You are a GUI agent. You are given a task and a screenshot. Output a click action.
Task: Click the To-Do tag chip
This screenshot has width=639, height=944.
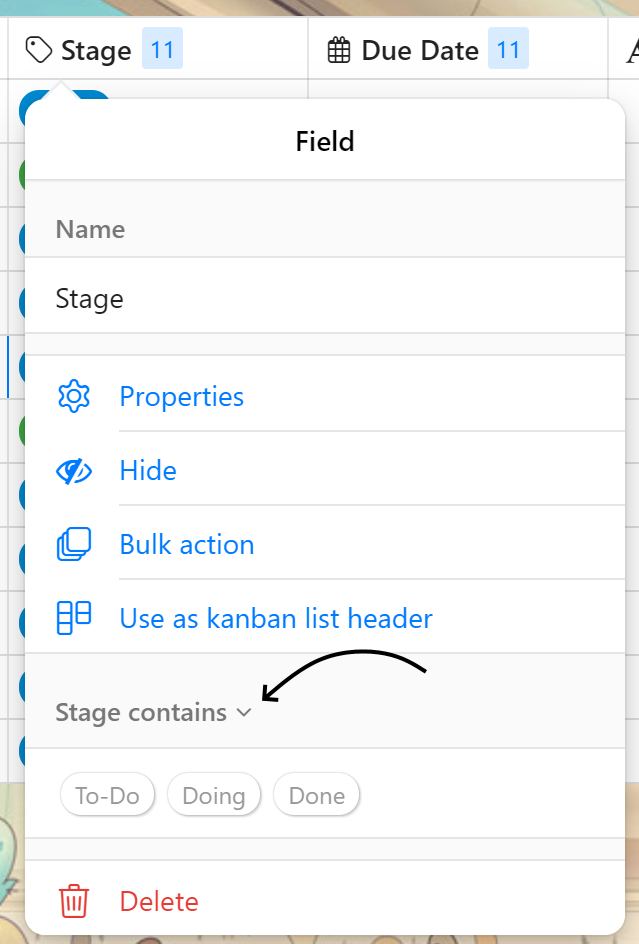(108, 796)
